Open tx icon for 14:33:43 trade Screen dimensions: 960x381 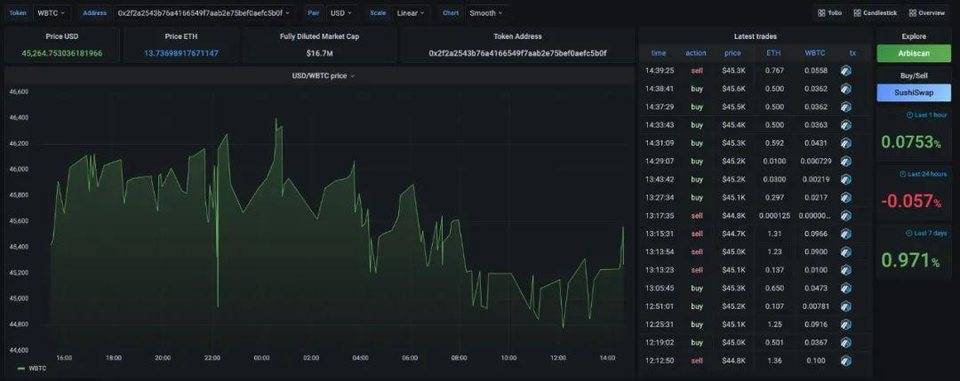tap(846, 125)
